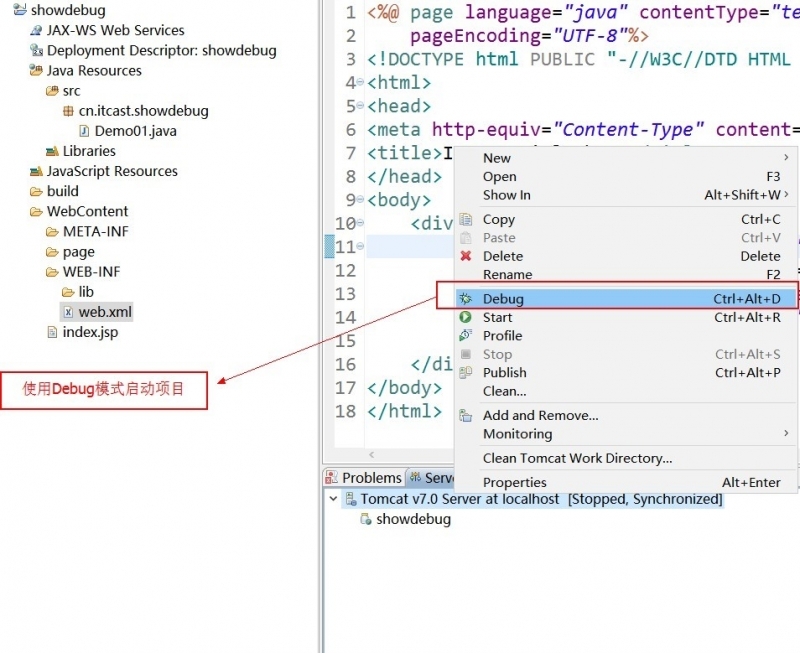Screen dimensions: 800x653
Task: Open the New submenu arrow
Action: click(x=786, y=157)
